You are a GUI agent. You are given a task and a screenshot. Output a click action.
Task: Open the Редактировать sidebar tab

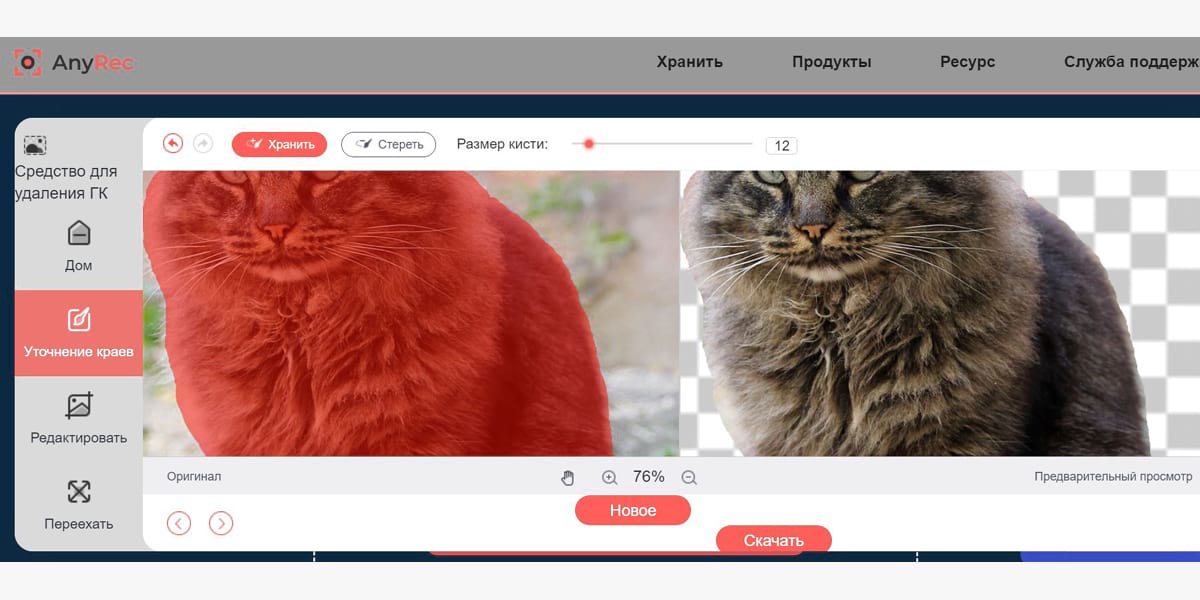point(78,419)
